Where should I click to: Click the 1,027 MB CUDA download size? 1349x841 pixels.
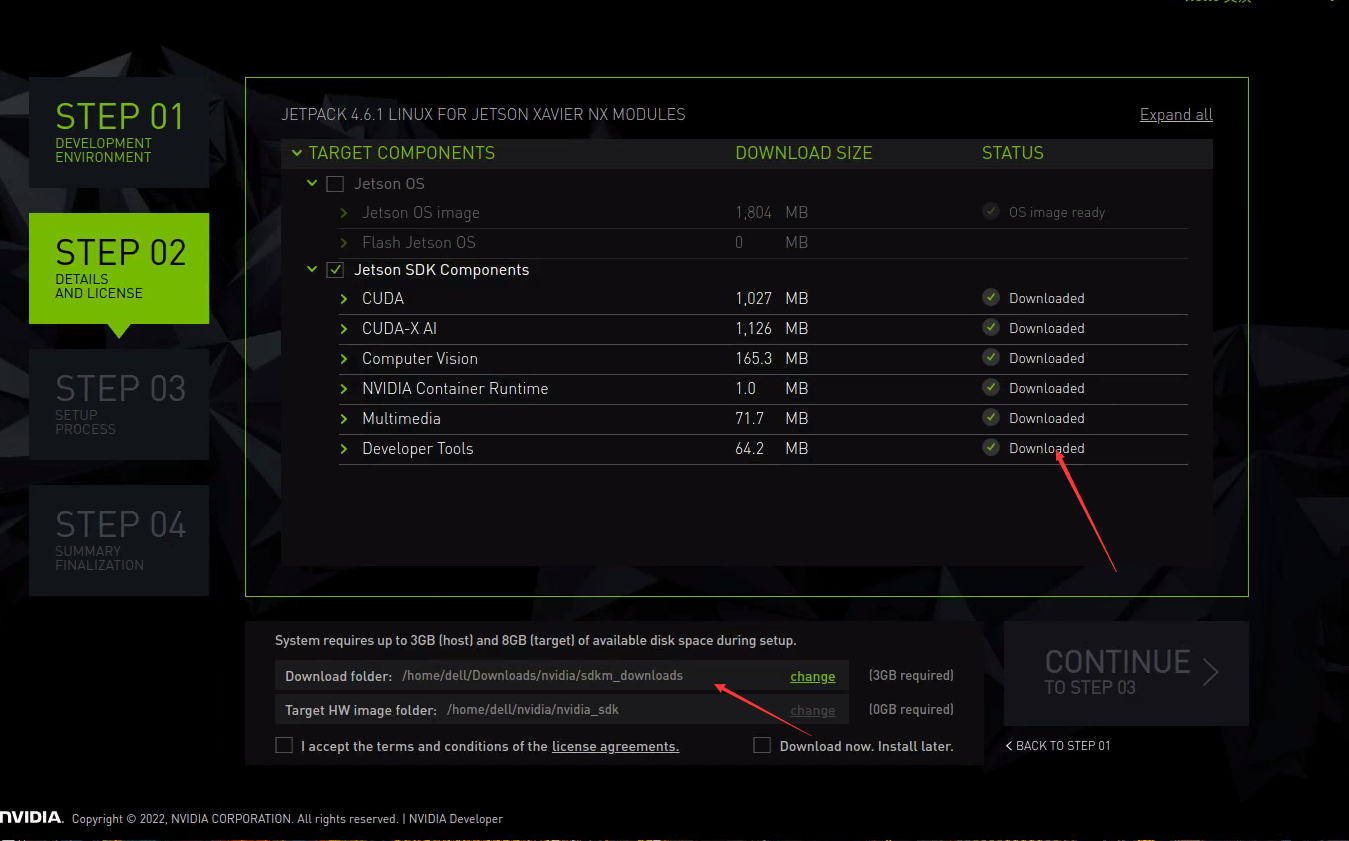pos(771,299)
